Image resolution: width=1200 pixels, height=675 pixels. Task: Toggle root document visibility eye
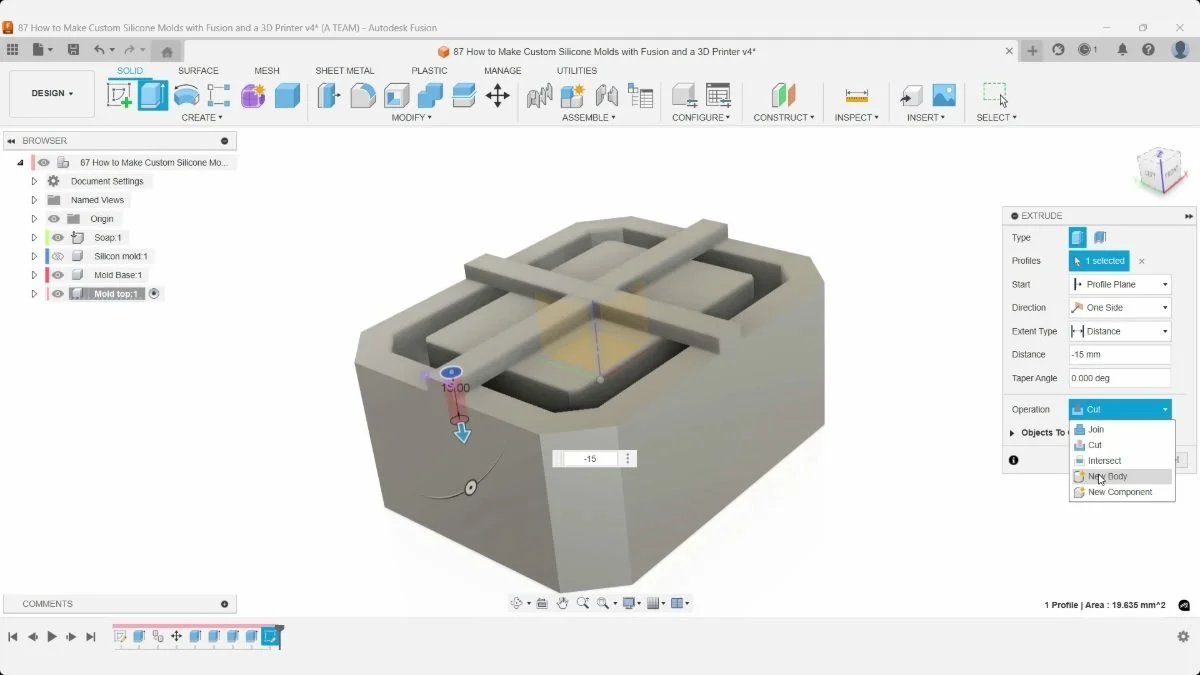44,162
